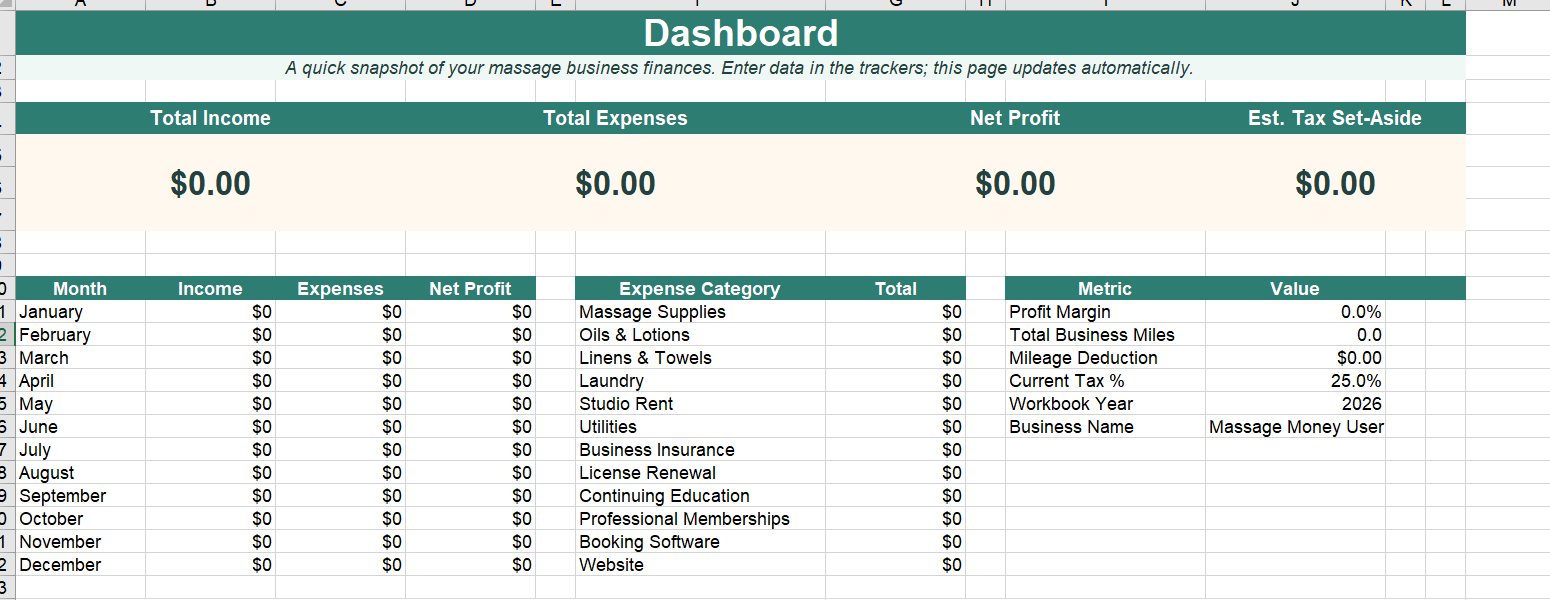1550x600 pixels.
Task: Click the Oils & Lotions category cell
Action: coord(700,335)
